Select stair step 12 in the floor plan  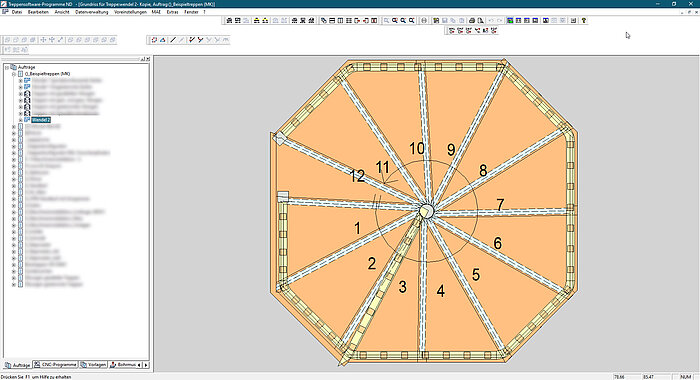point(357,176)
